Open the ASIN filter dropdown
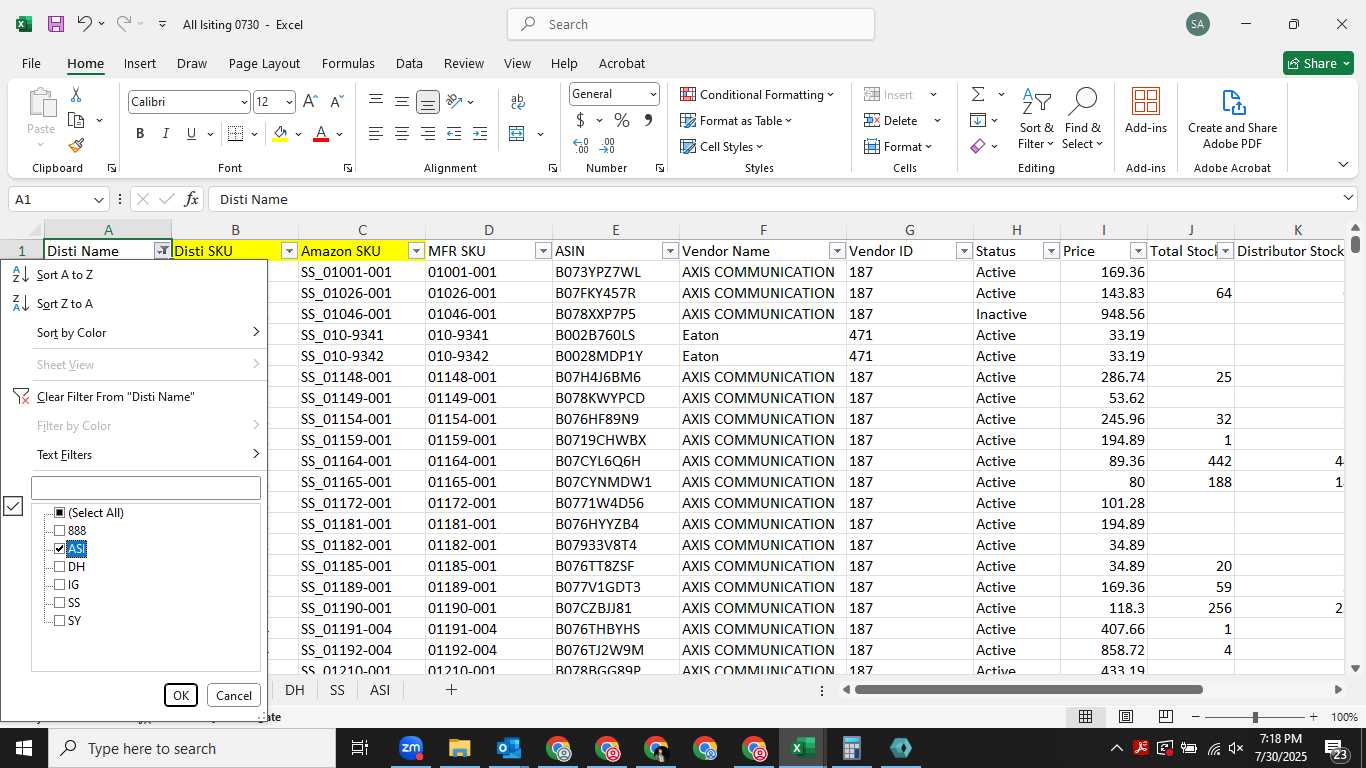The image size is (1366, 768). [x=670, y=251]
